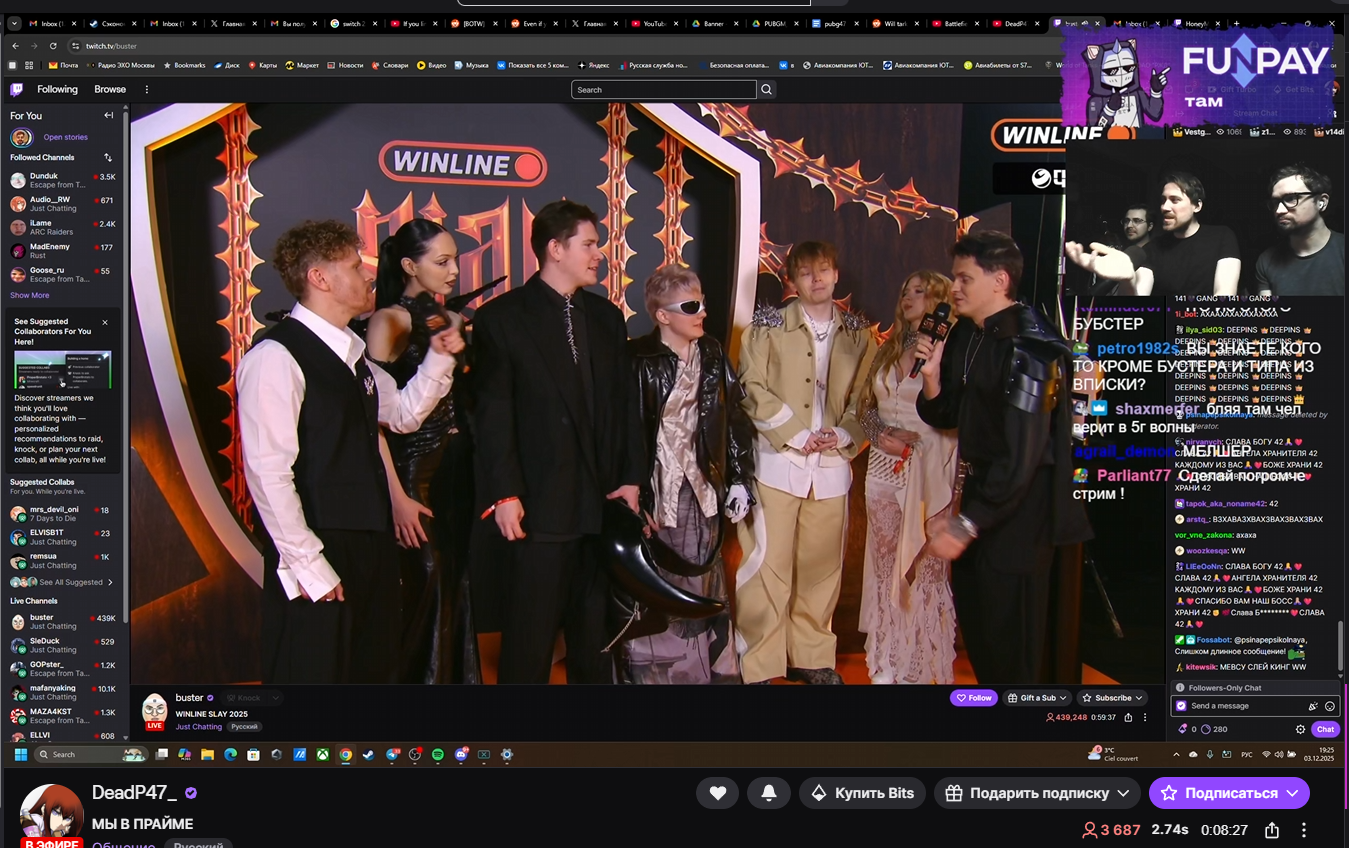Click the notification bell for DeadP47_

pyautogui.click(x=769, y=793)
